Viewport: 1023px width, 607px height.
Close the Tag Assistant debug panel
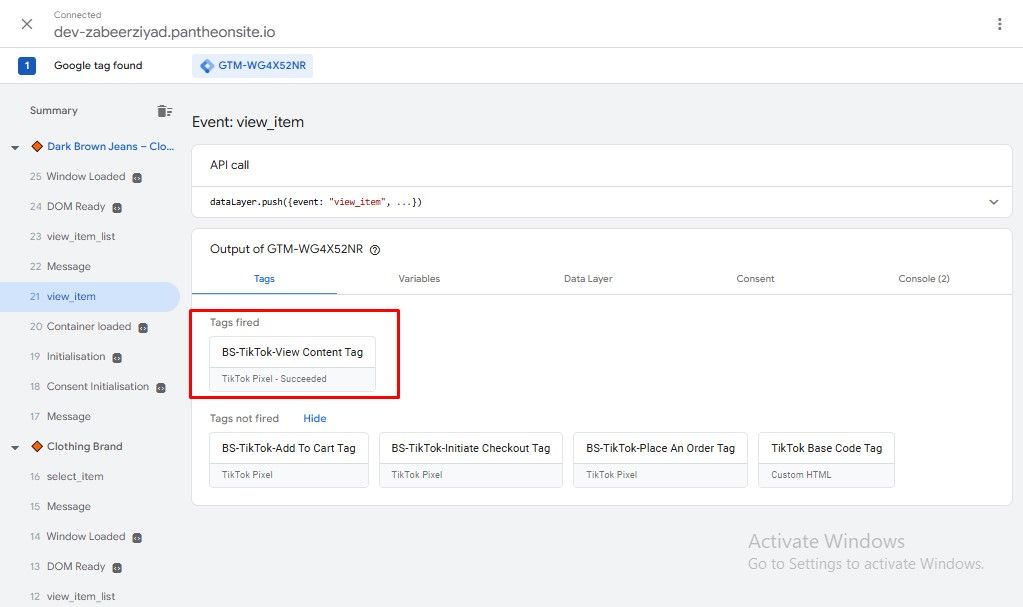click(27, 24)
